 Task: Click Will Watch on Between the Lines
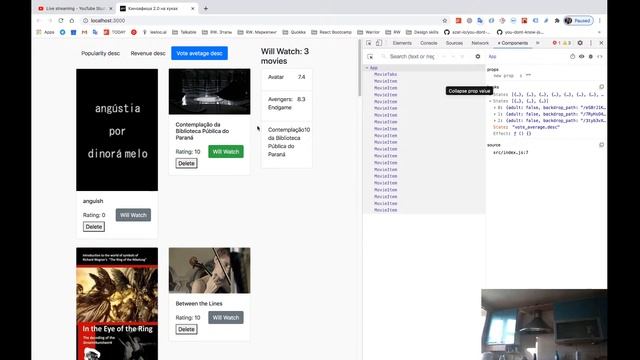coord(226,318)
